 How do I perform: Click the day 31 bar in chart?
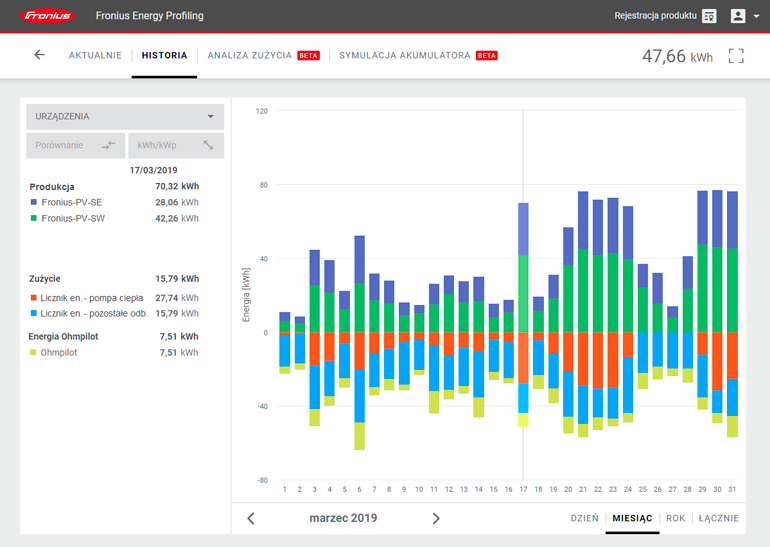click(x=732, y=314)
